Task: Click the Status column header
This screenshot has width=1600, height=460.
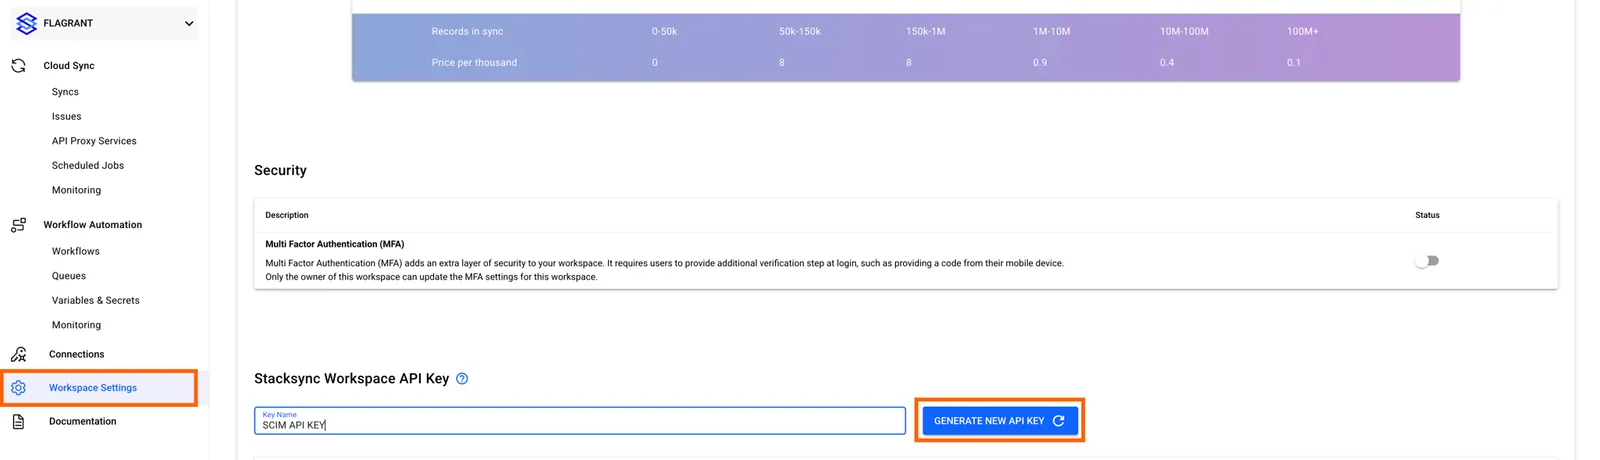Action: [1427, 216]
